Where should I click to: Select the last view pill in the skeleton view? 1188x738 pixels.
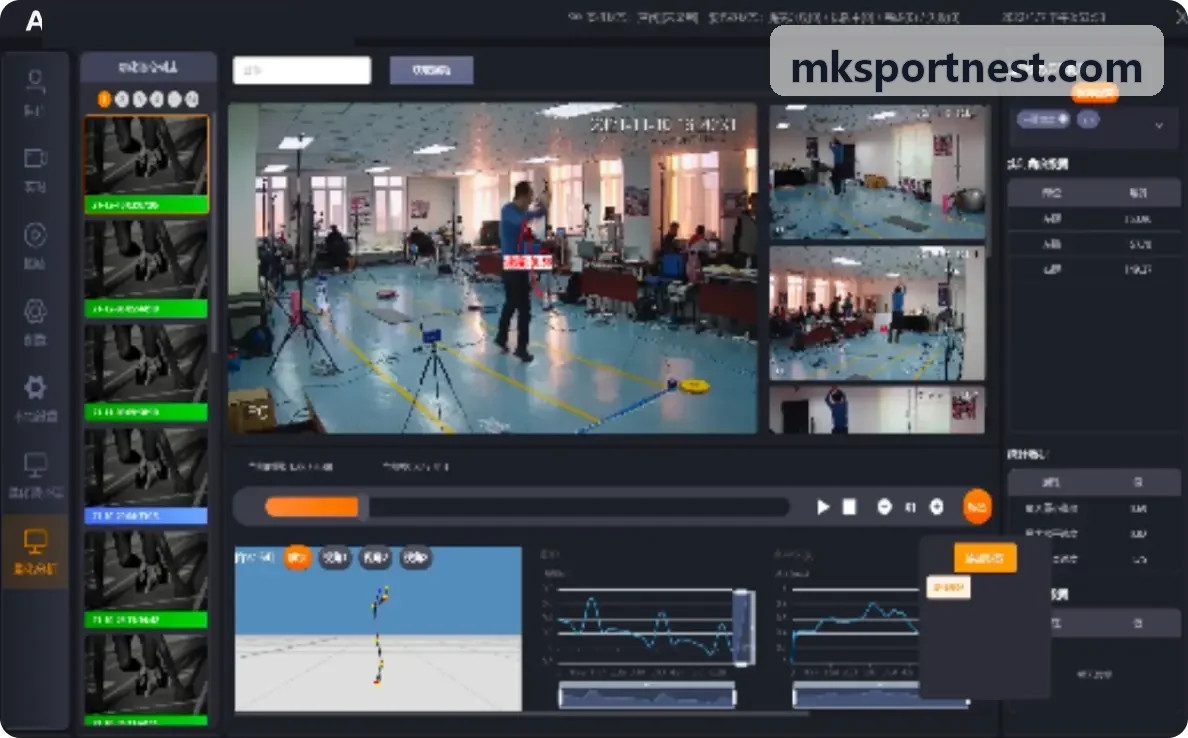pos(415,558)
